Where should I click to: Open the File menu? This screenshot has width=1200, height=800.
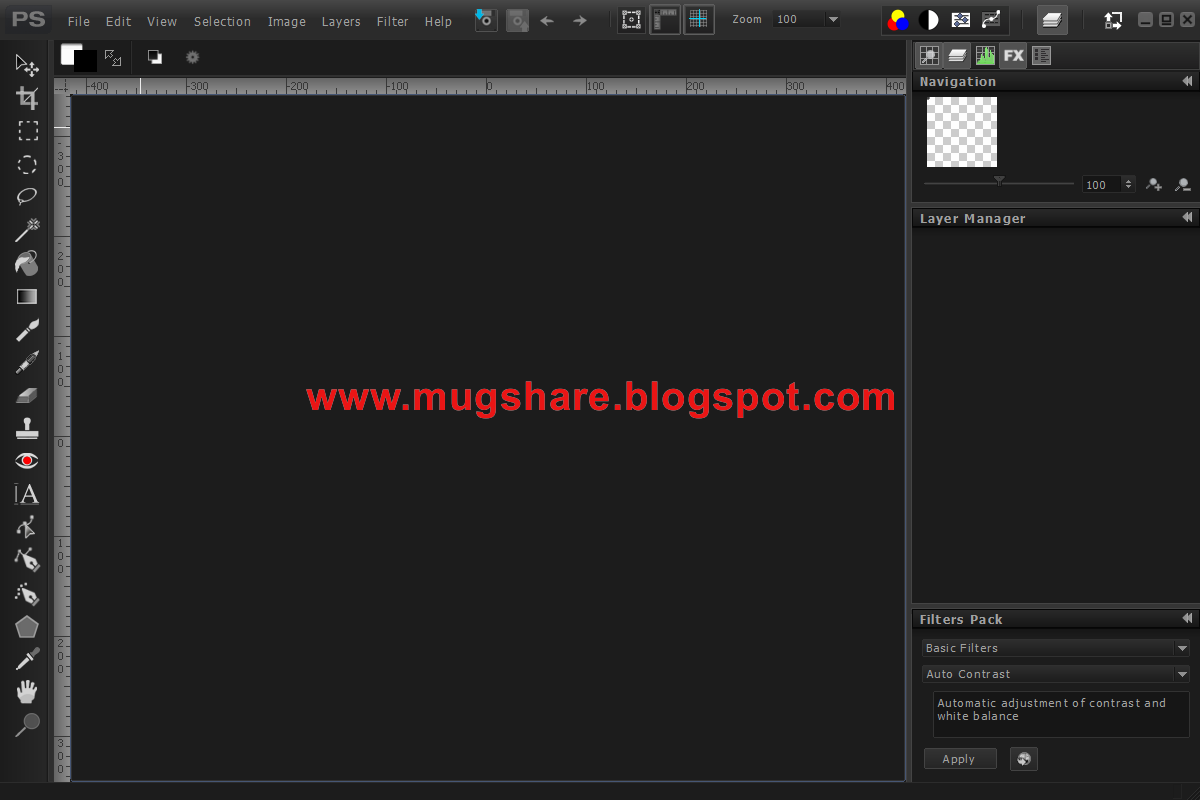click(x=78, y=21)
